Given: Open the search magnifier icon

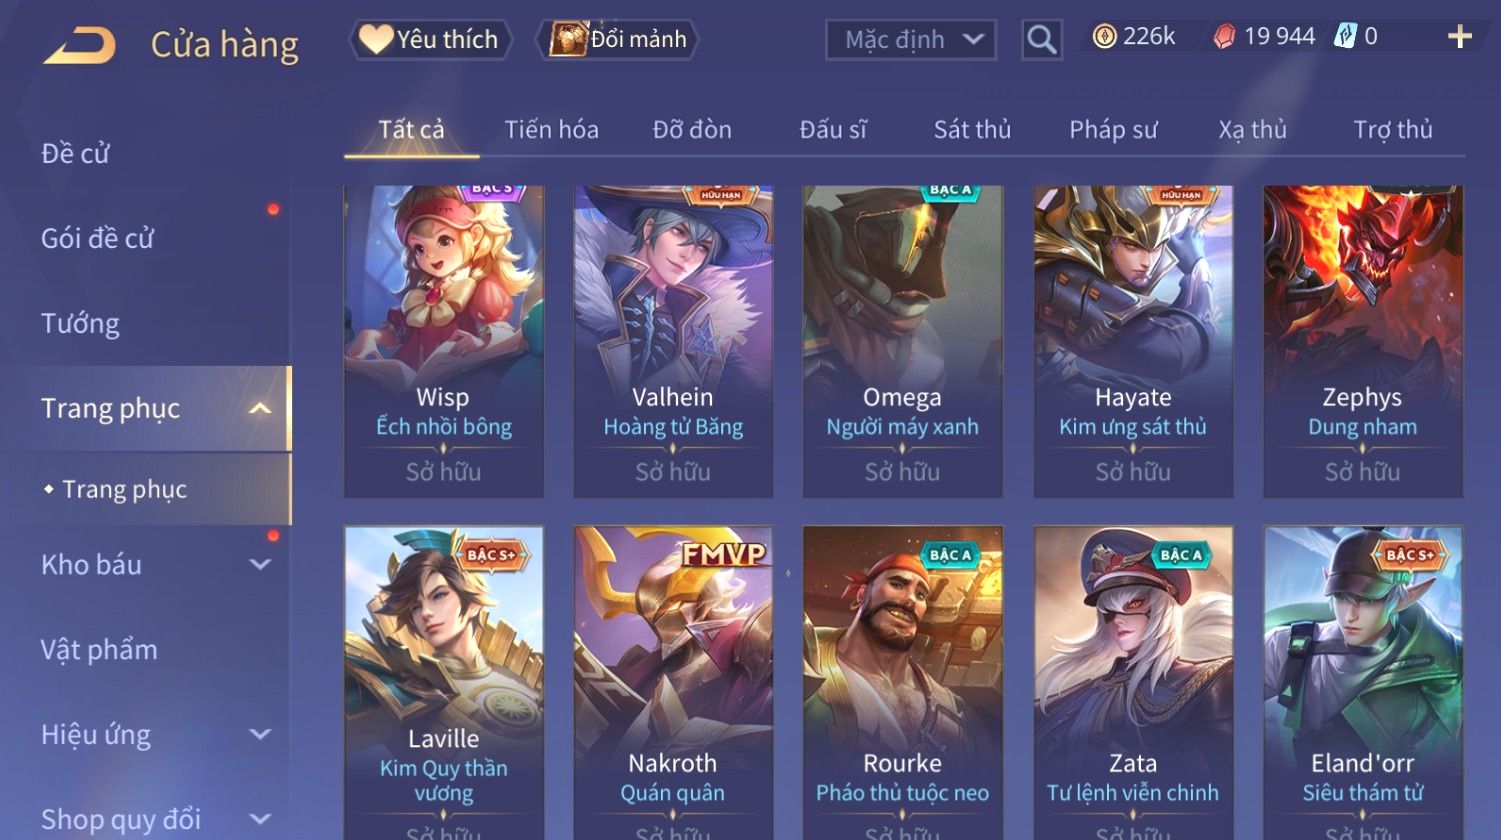Looking at the screenshot, I should coord(1041,40).
